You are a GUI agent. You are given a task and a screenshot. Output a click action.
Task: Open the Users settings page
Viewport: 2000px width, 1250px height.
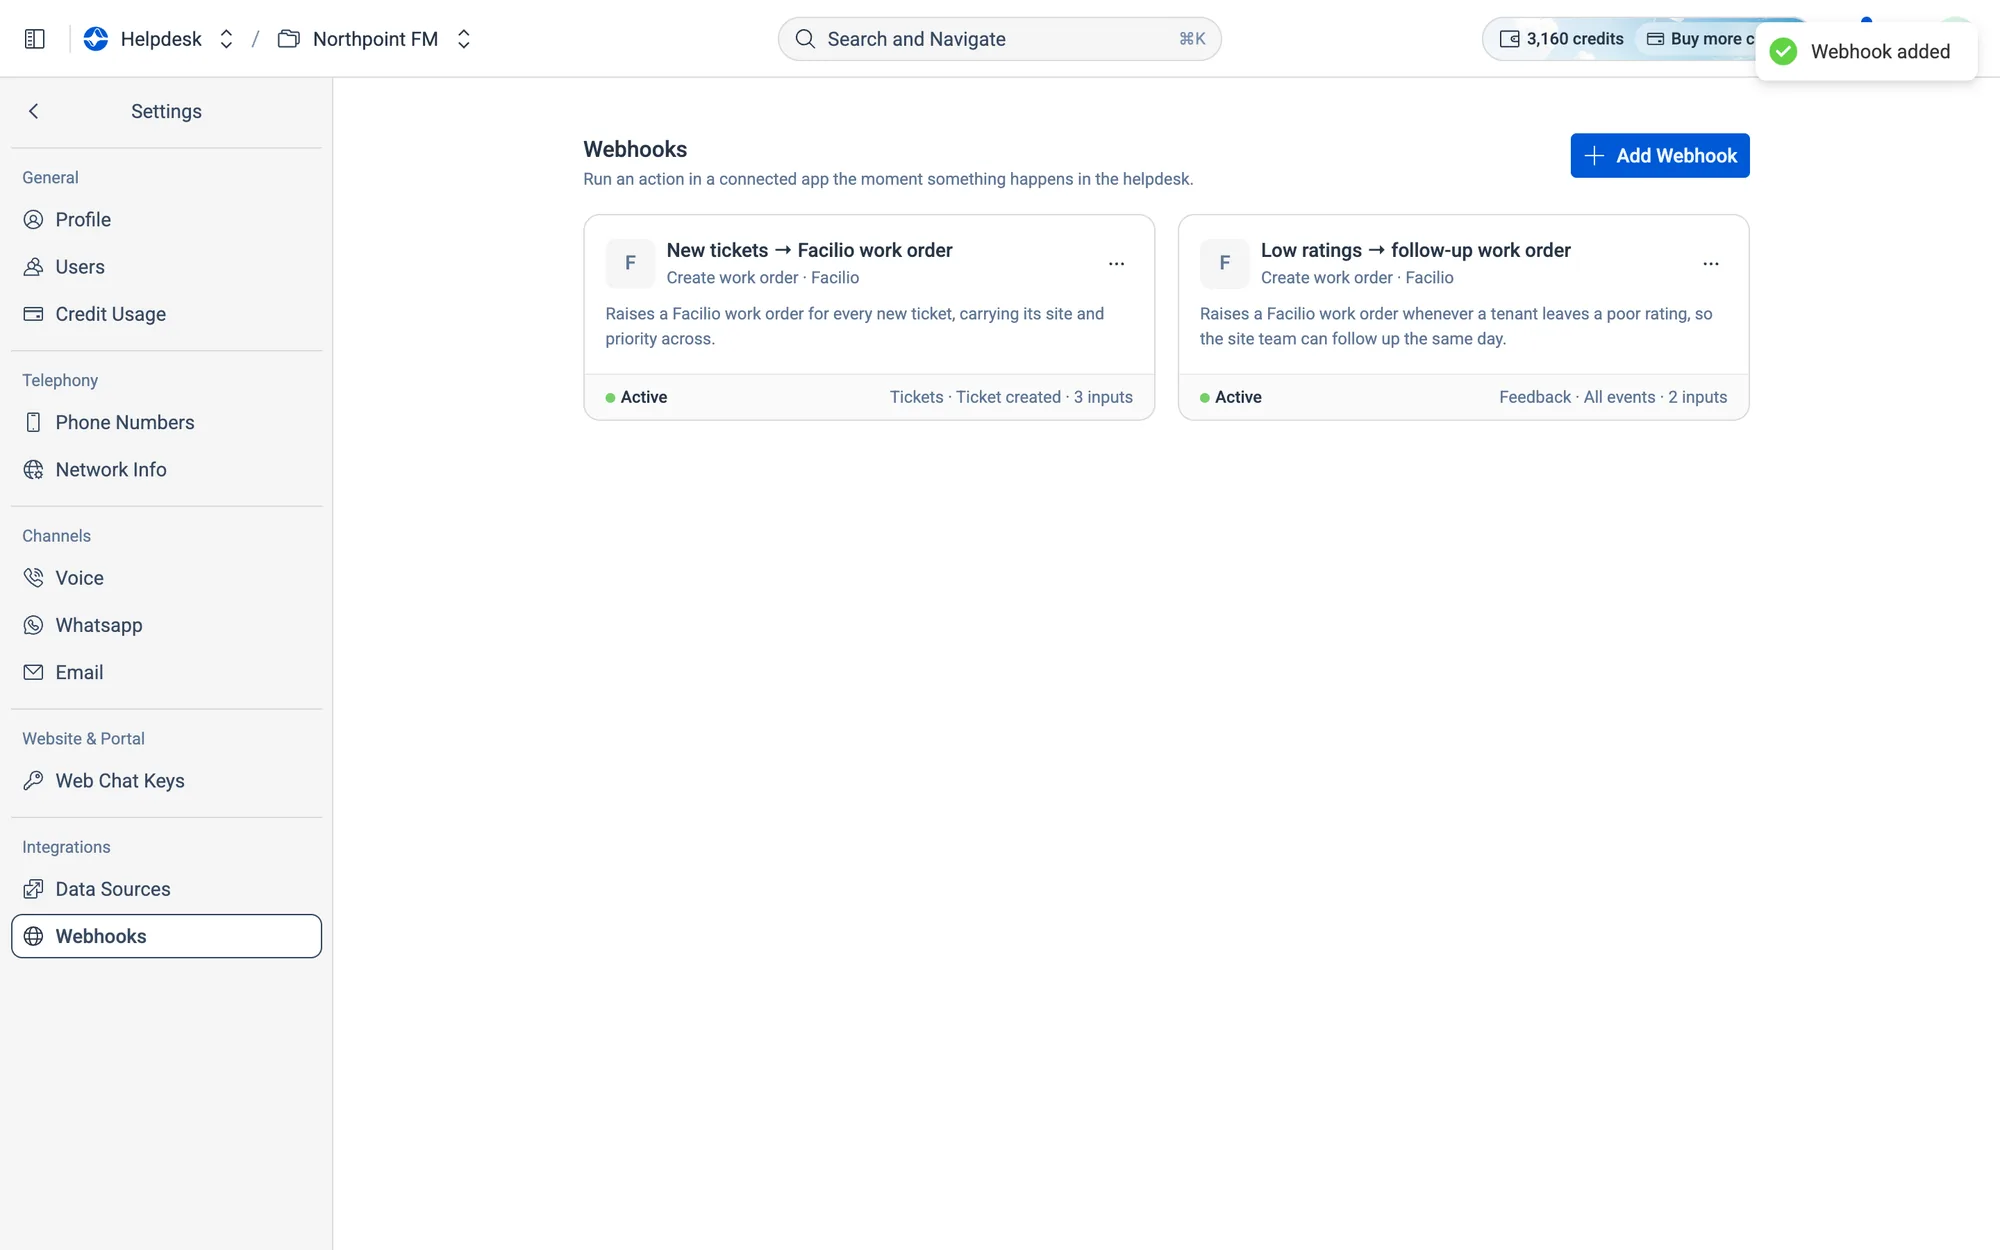click(x=166, y=267)
